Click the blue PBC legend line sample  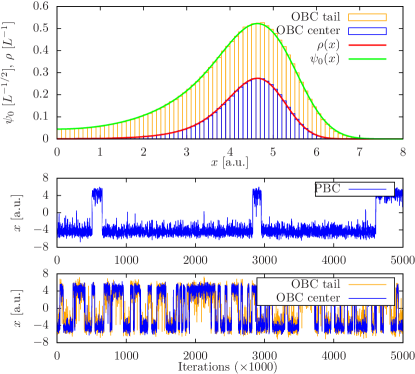tap(367, 189)
